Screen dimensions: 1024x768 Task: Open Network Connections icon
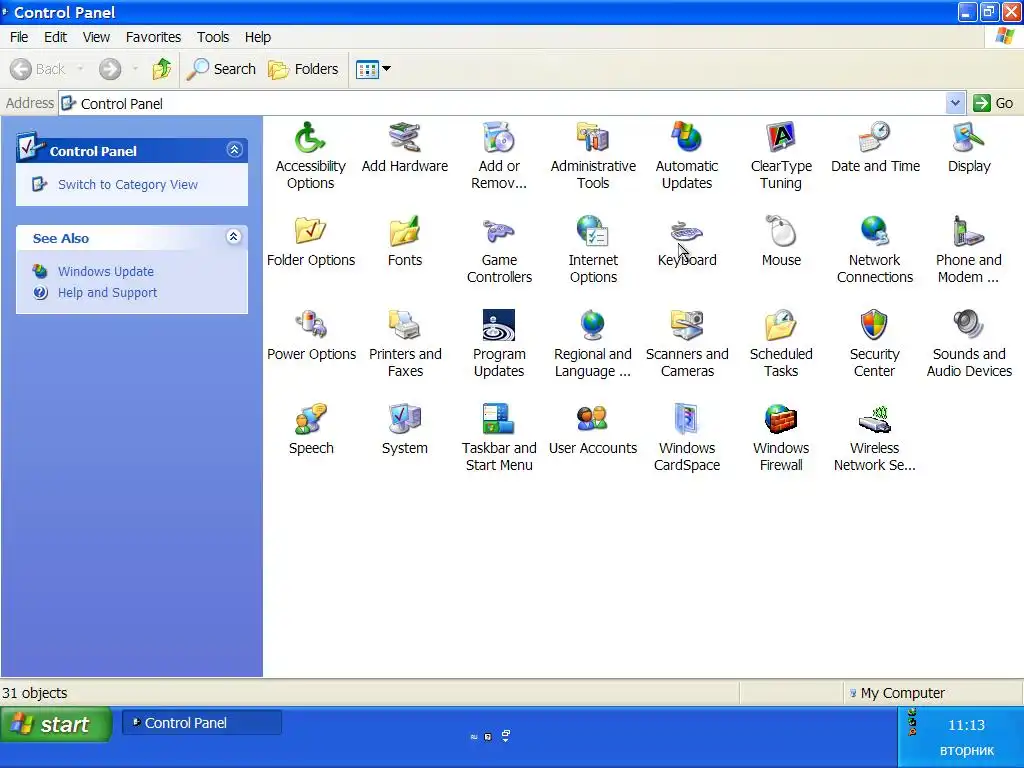[875, 249]
